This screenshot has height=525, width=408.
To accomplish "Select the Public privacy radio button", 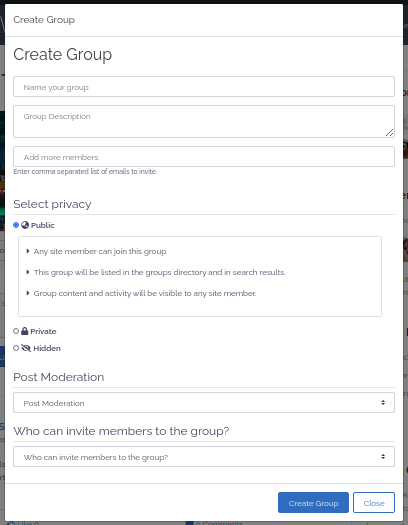I will pyautogui.click(x=16, y=225).
